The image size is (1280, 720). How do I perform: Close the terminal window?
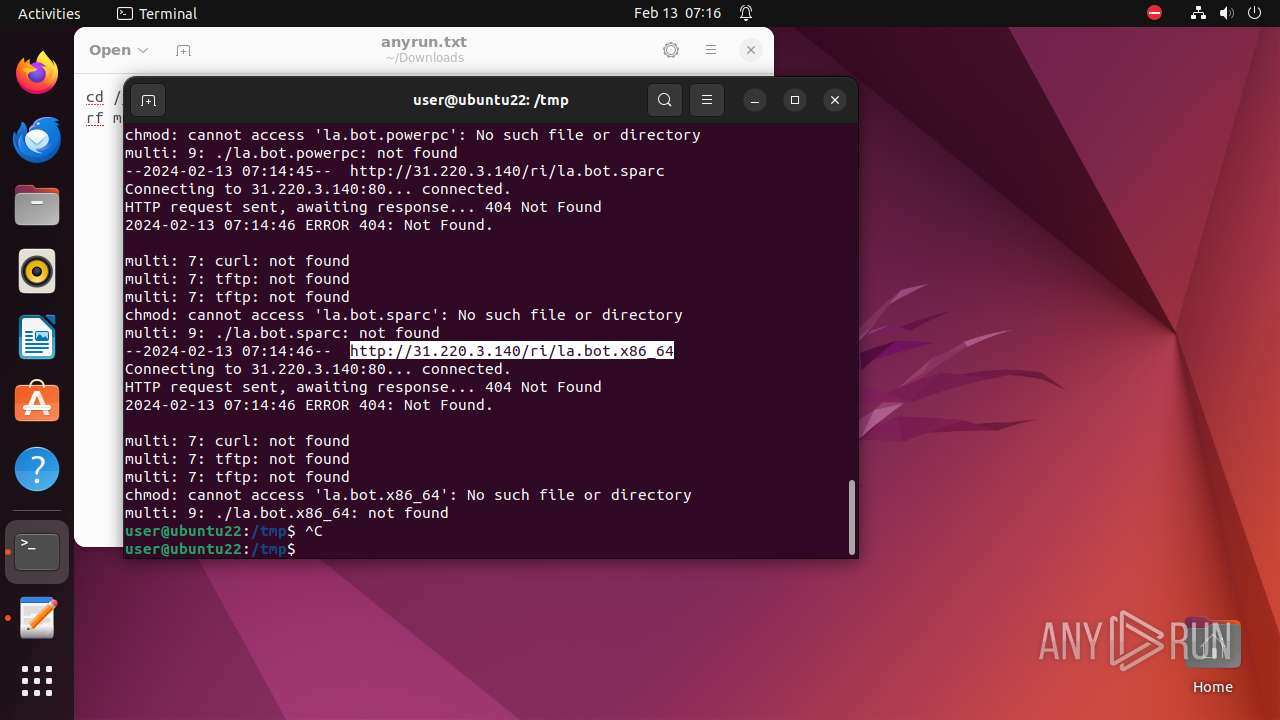(835, 100)
